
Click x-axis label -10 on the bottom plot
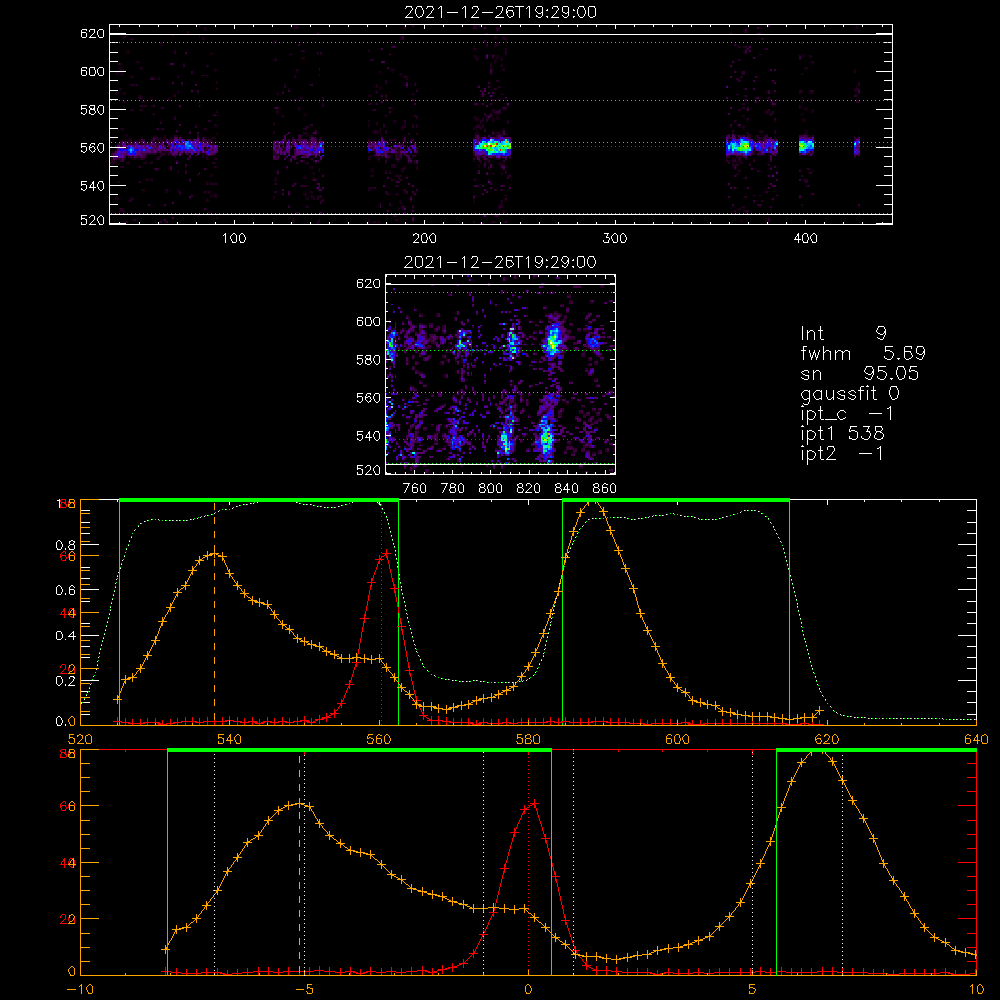80,990
